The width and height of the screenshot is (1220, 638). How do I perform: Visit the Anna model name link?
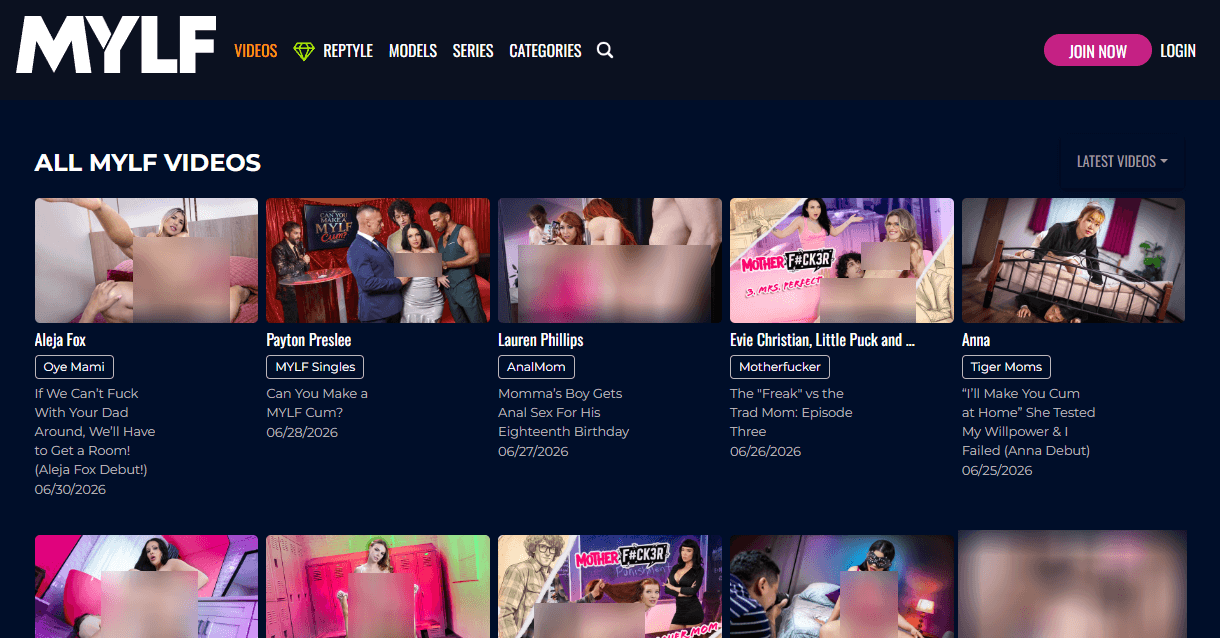pos(976,340)
